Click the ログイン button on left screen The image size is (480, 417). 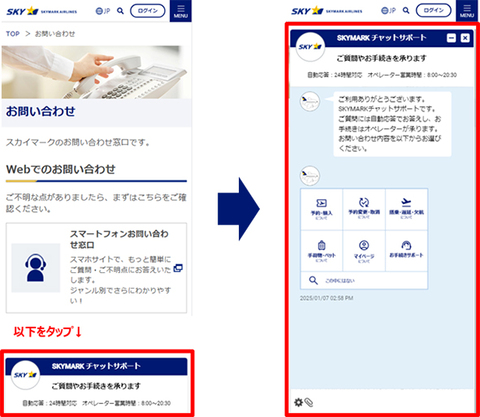pos(147,11)
